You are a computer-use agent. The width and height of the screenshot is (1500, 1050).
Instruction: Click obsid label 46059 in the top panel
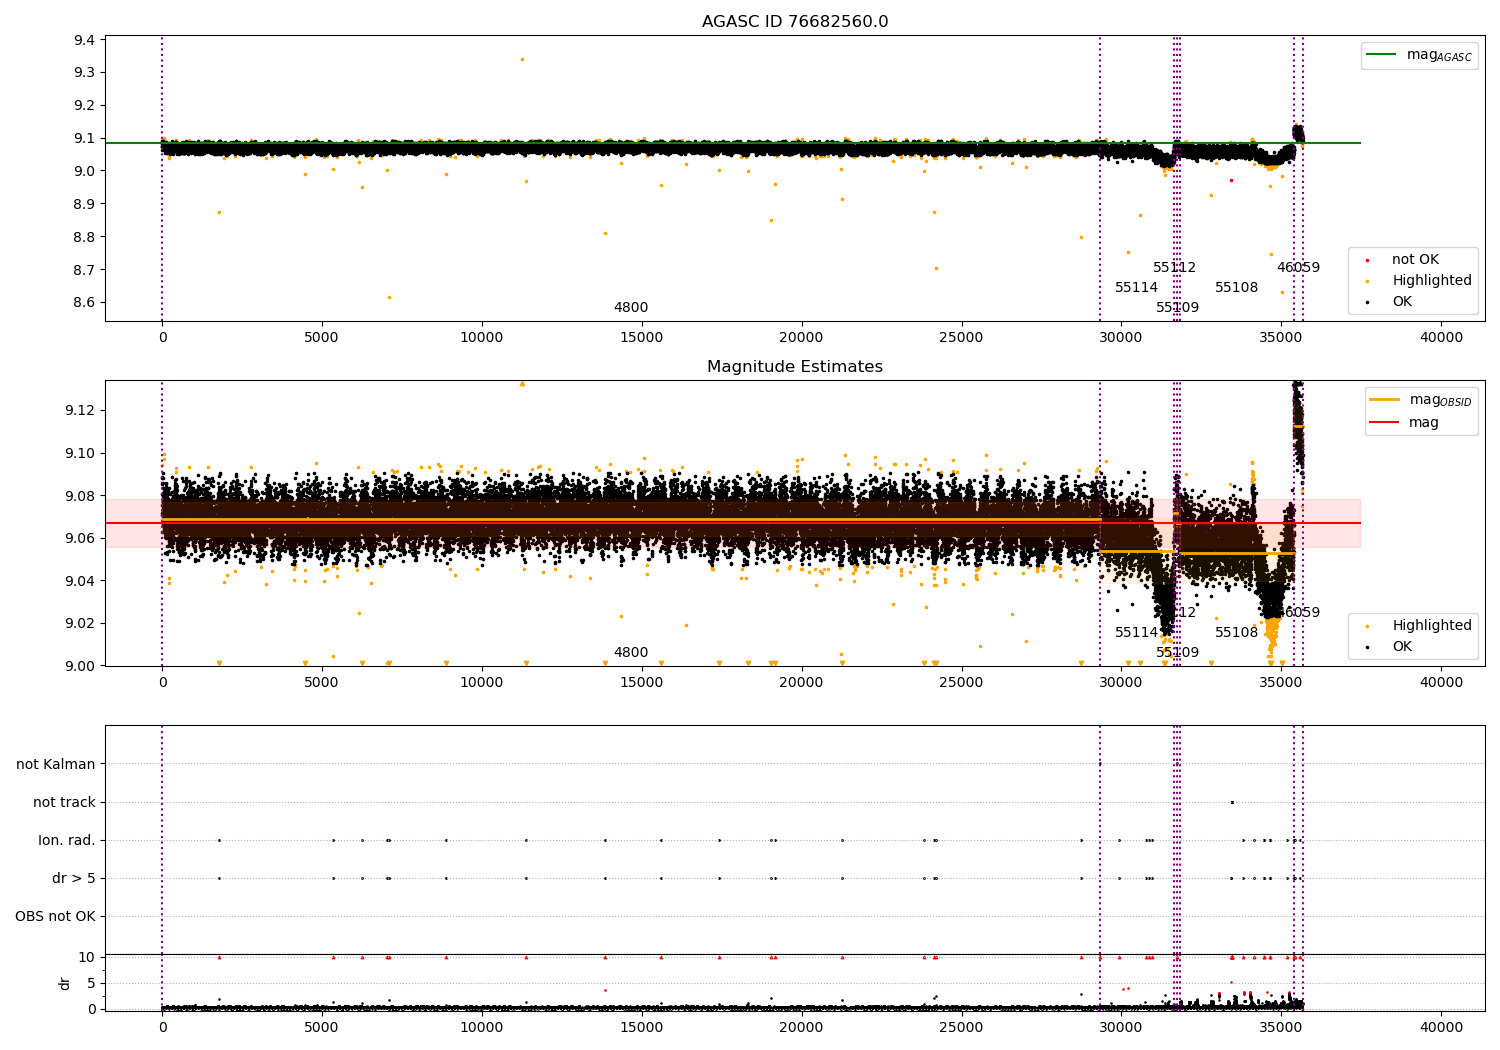1299,268
